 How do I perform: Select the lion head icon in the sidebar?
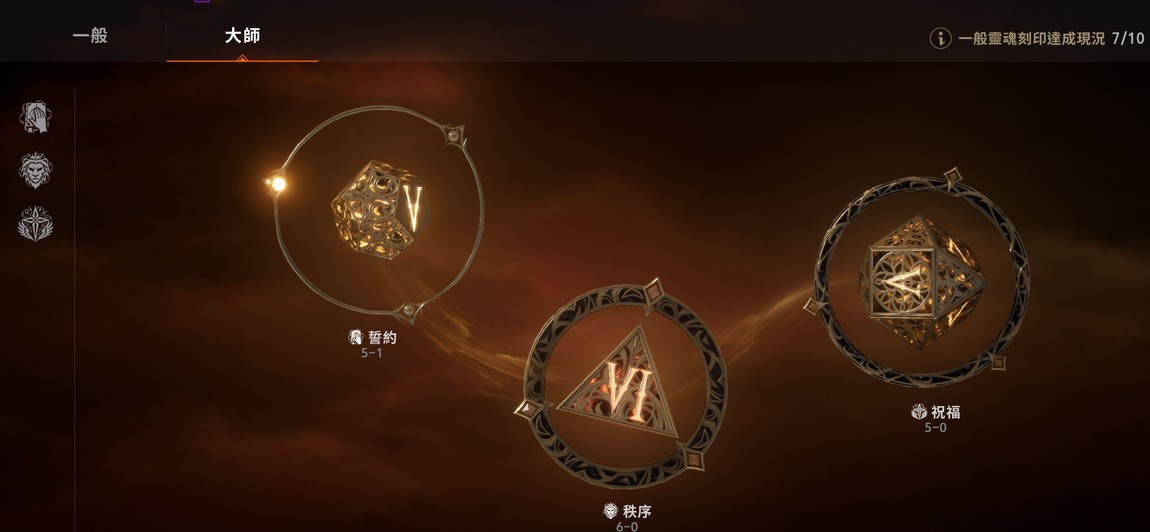click(x=35, y=170)
